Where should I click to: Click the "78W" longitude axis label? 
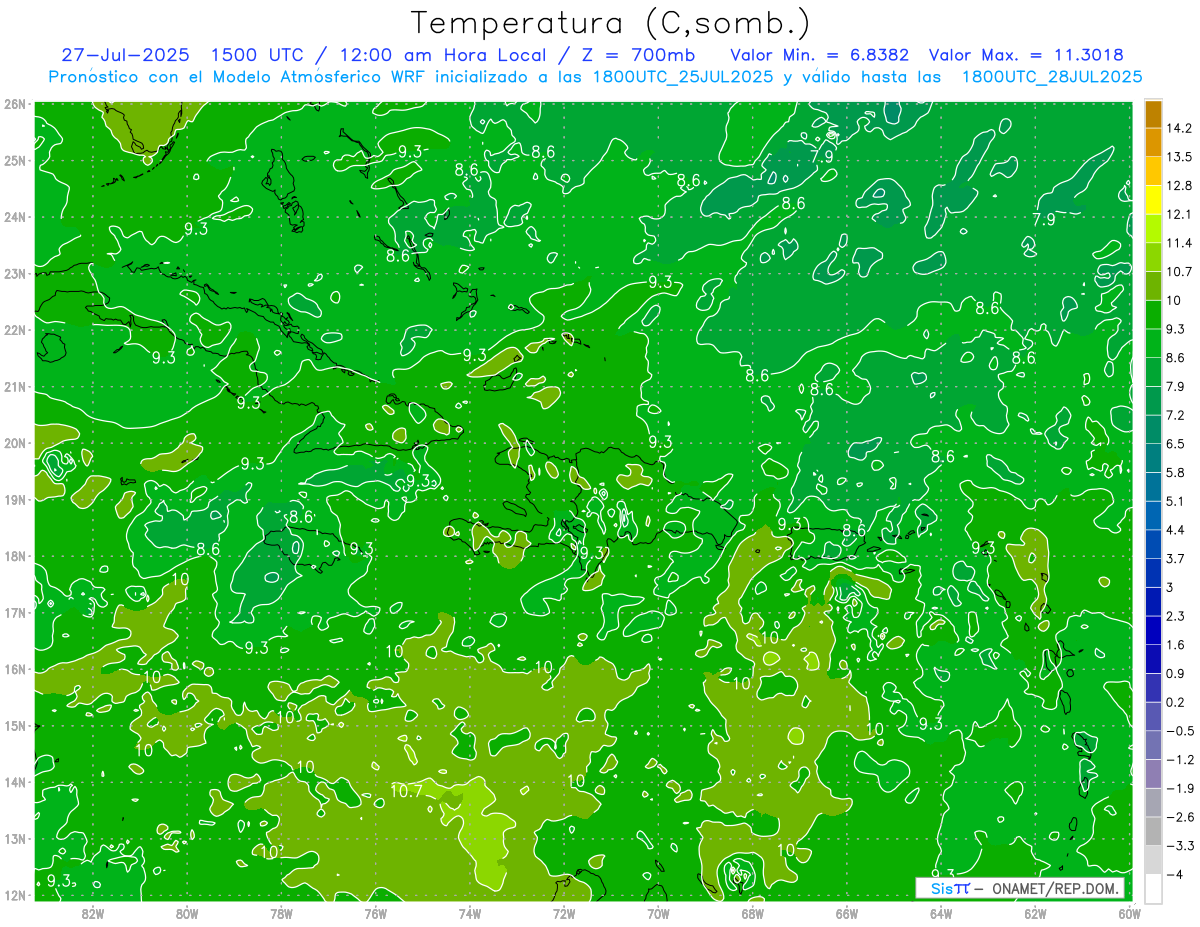click(281, 914)
